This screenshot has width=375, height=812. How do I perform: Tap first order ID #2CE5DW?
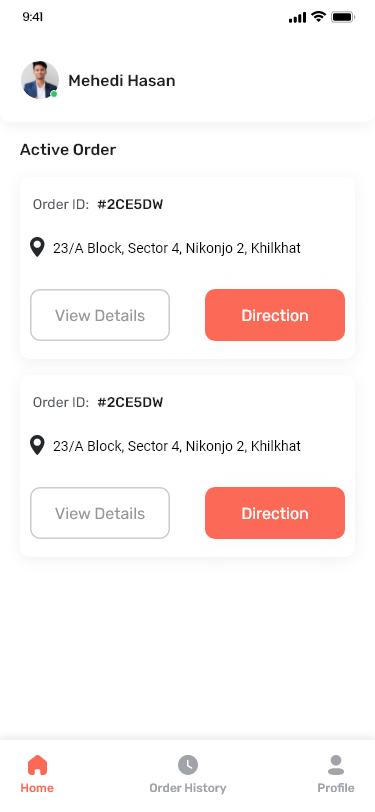(130, 205)
